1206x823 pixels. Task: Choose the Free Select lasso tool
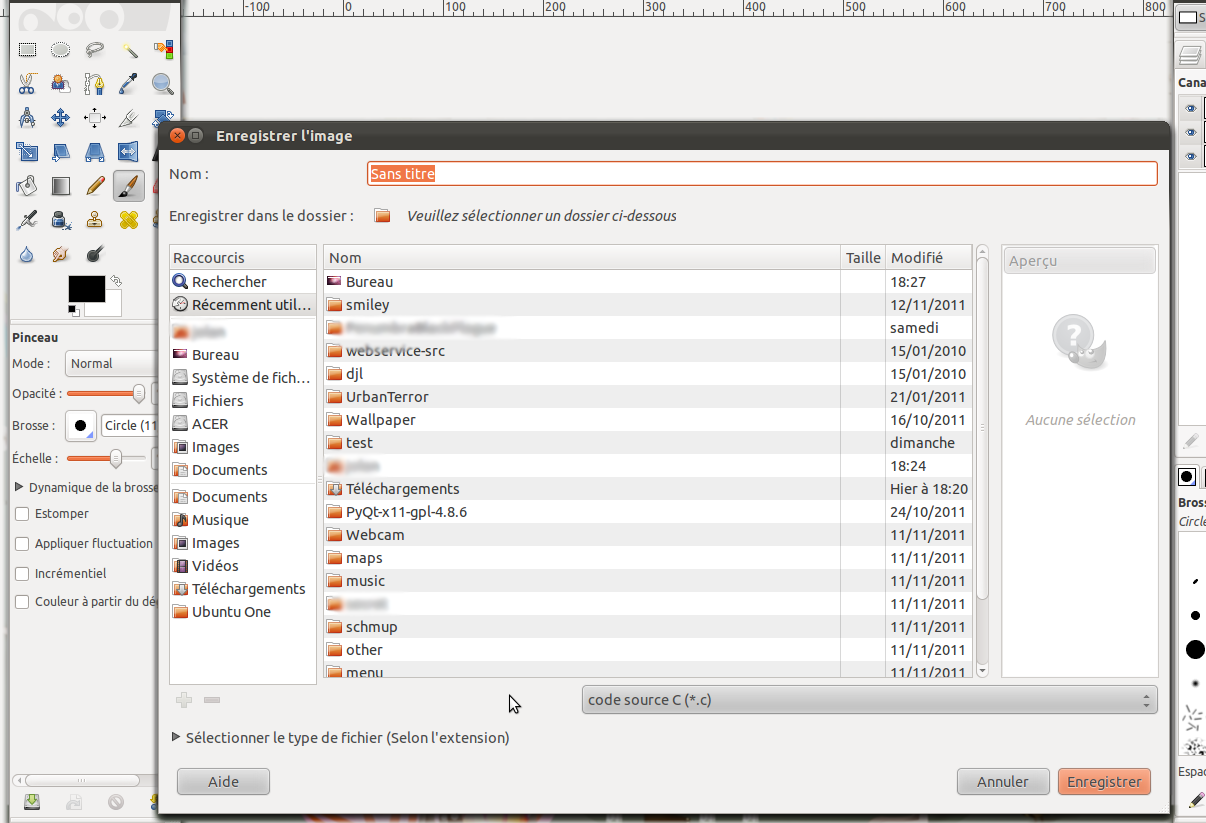[95, 50]
